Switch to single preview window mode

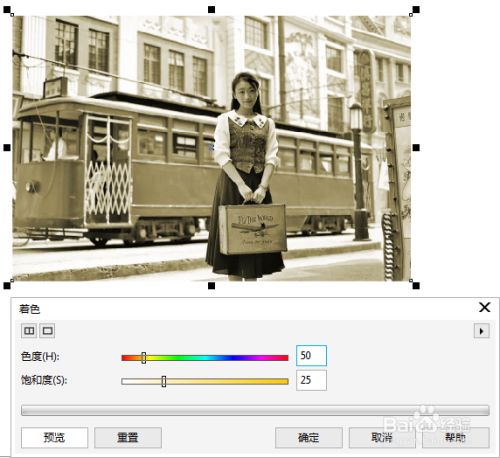pyautogui.click(x=47, y=331)
